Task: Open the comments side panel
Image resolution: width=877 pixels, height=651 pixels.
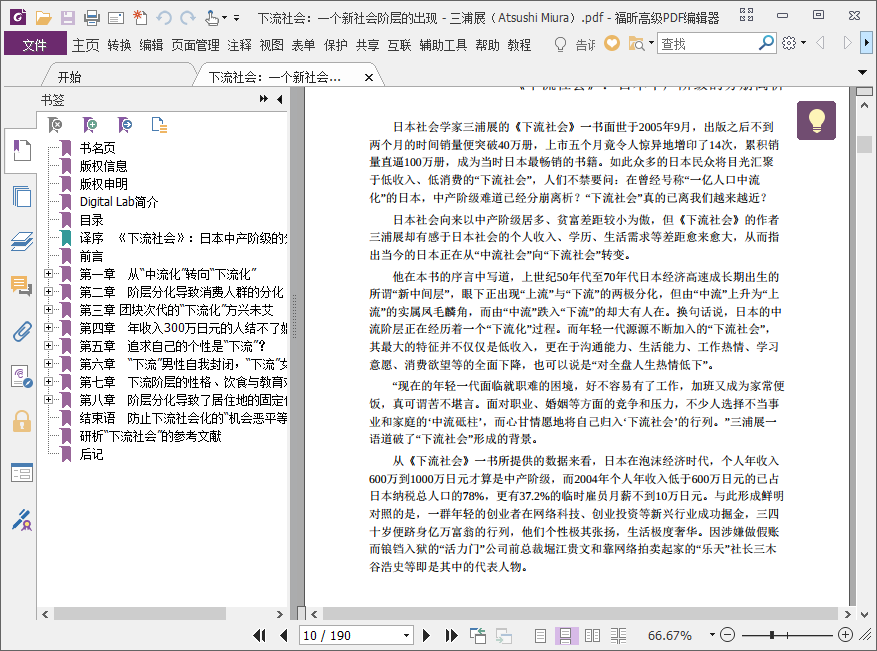Action: click(21, 286)
